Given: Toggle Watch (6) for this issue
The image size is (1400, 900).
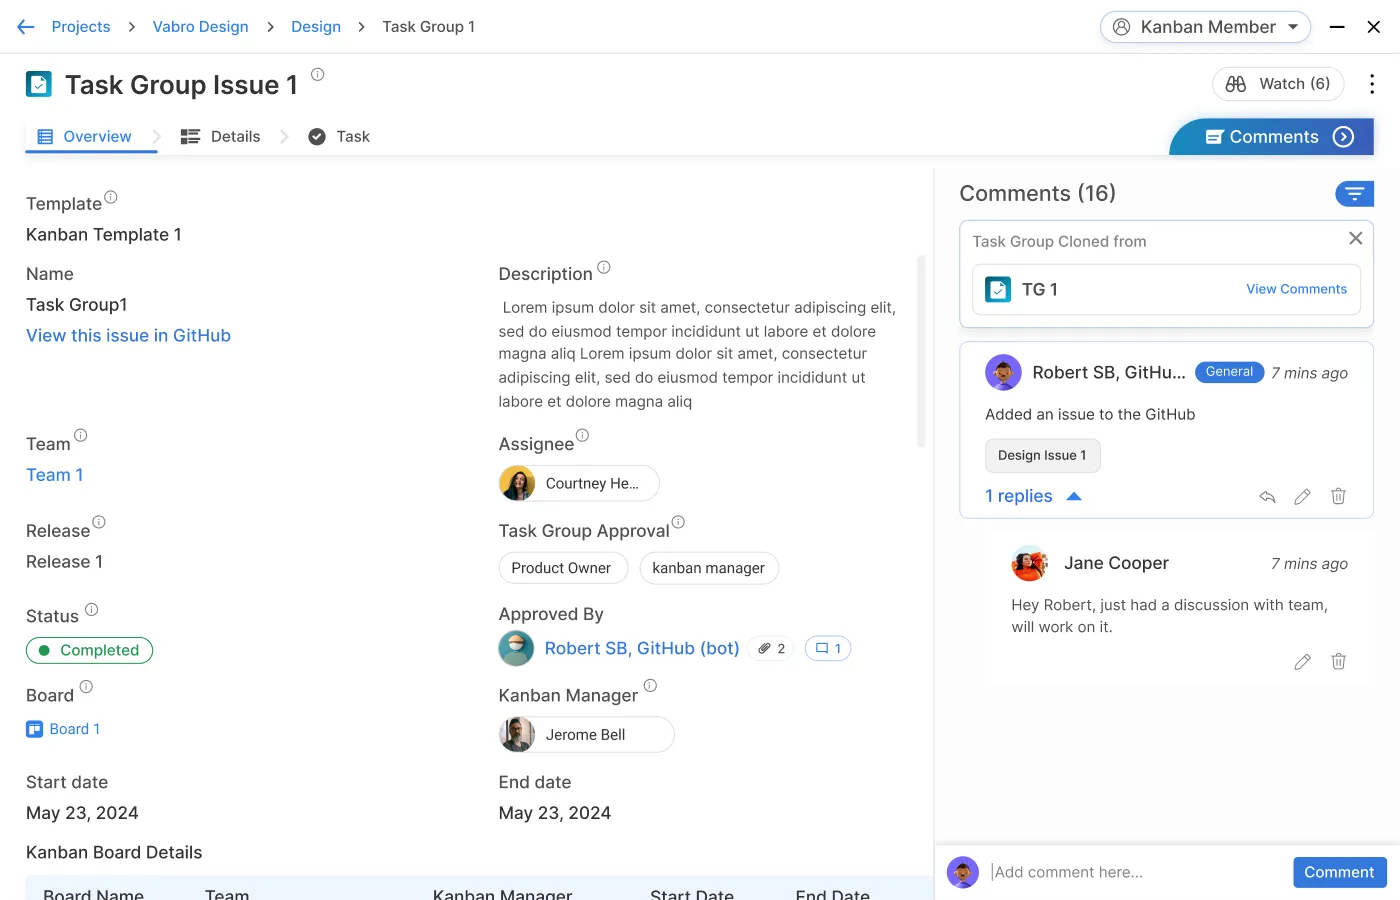Looking at the screenshot, I should [x=1278, y=84].
